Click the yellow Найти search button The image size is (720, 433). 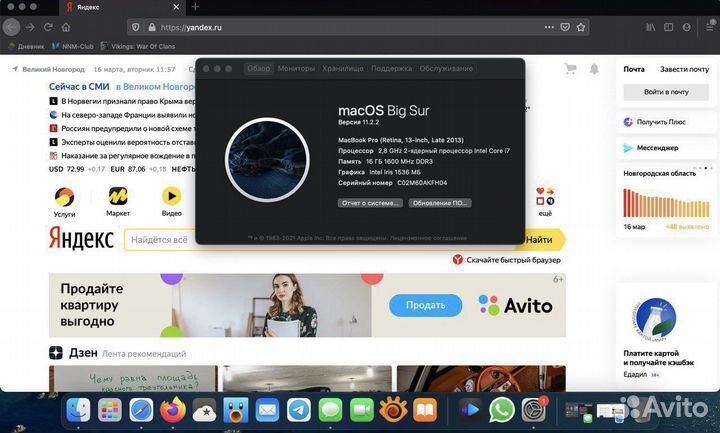pyautogui.click(x=542, y=240)
